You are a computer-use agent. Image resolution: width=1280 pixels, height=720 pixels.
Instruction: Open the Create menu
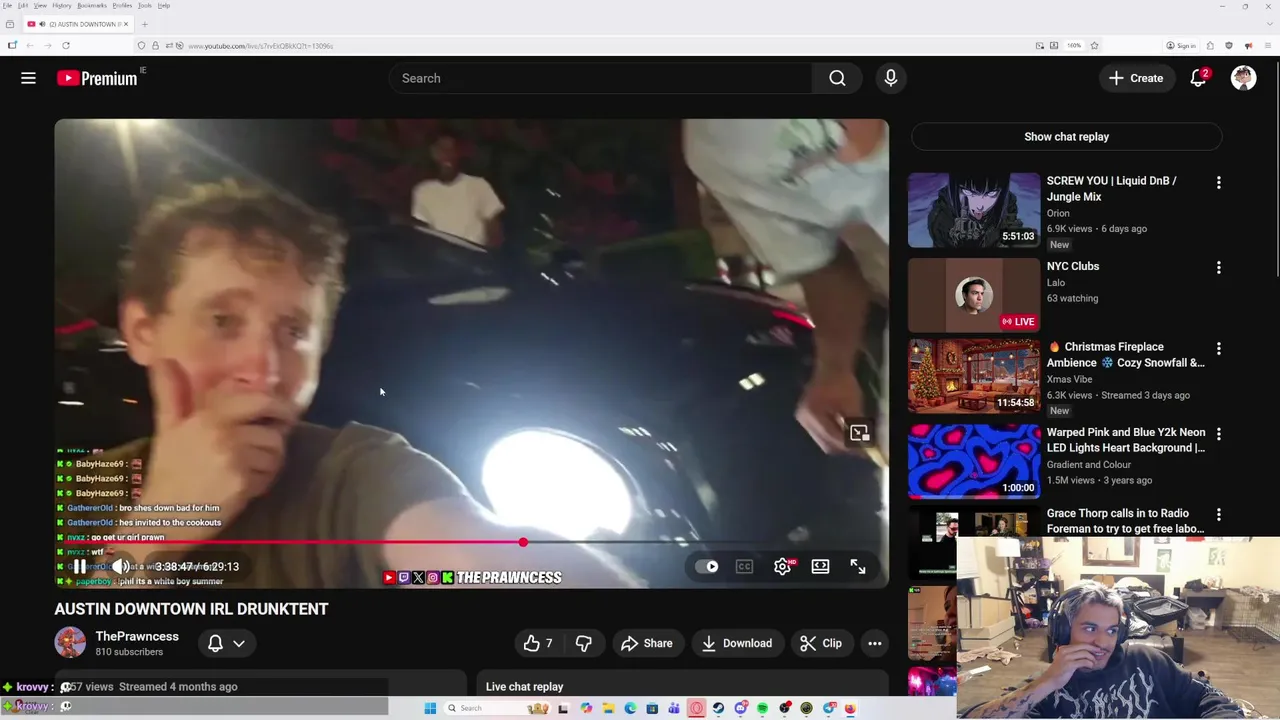1136,78
